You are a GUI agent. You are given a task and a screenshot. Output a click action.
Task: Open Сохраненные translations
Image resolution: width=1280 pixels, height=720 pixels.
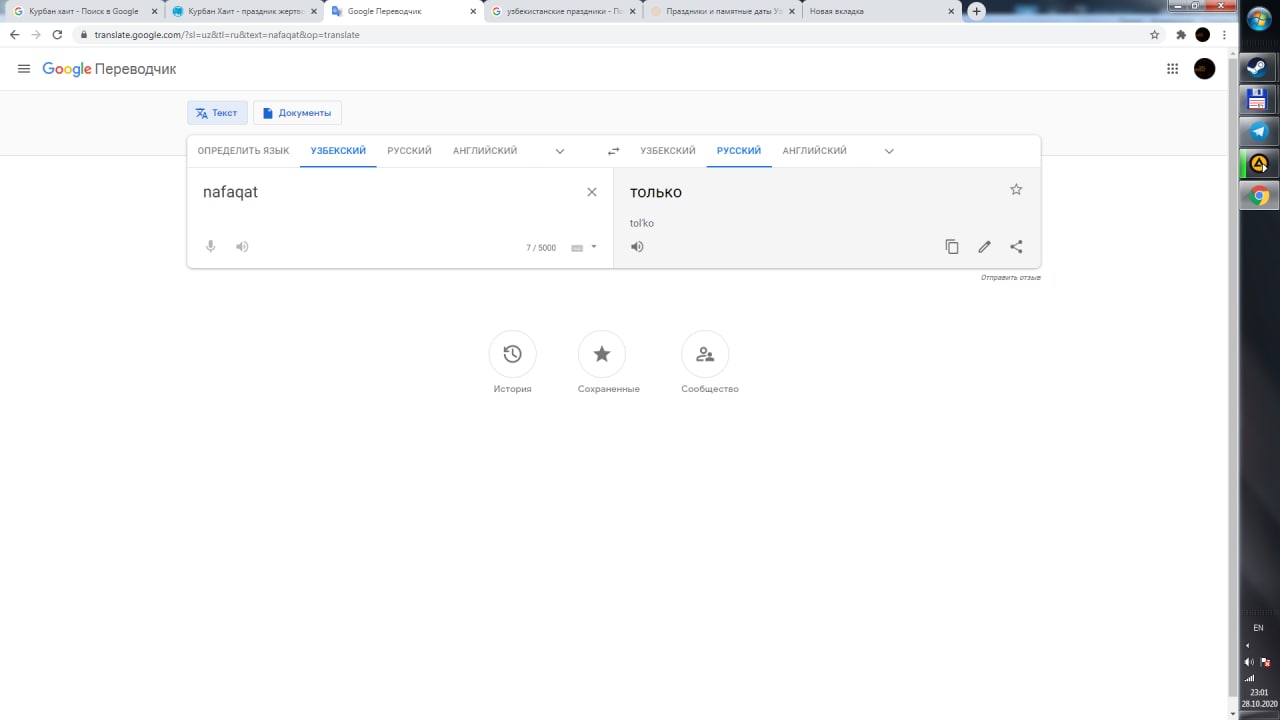click(x=602, y=354)
